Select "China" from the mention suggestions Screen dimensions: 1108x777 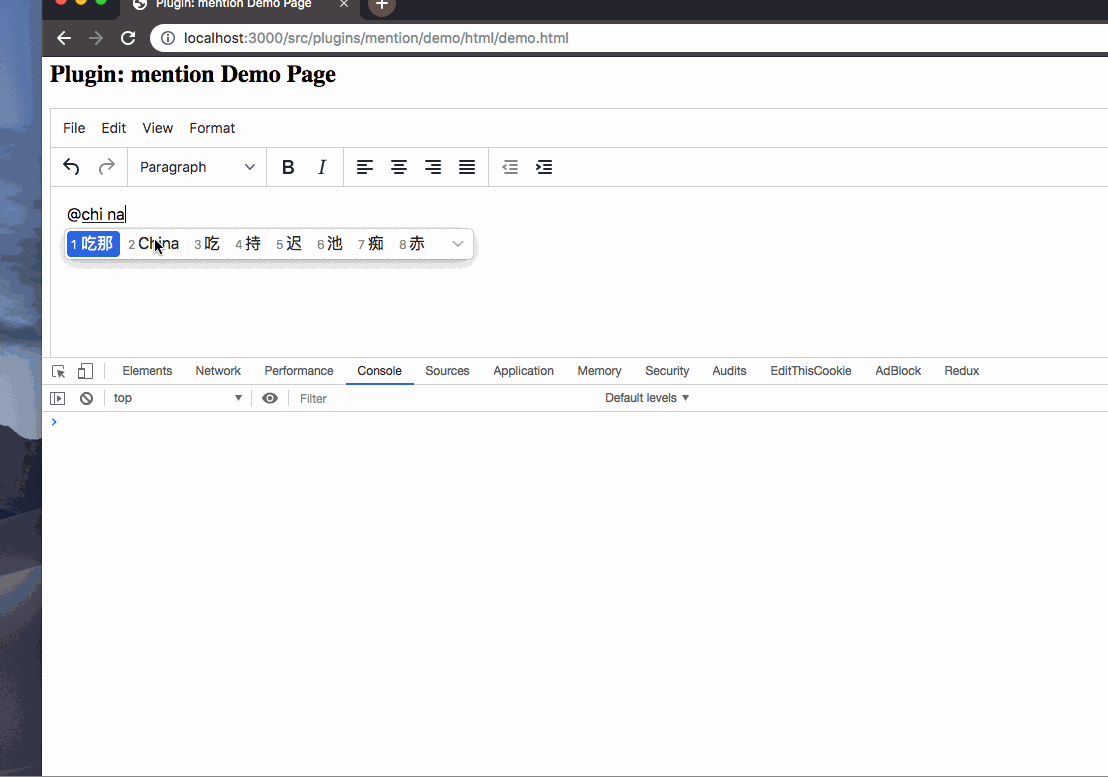click(158, 243)
